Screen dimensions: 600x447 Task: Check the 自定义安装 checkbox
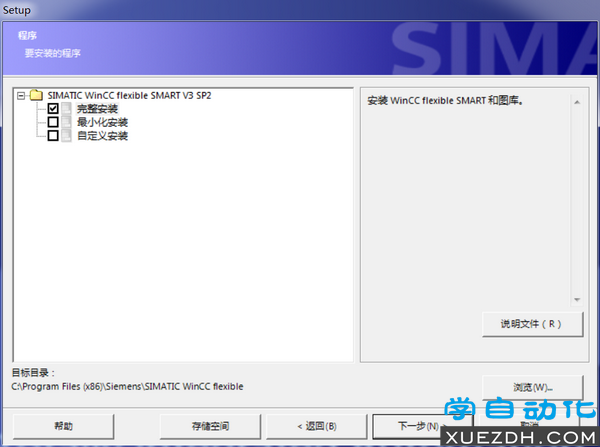click(53, 135)
